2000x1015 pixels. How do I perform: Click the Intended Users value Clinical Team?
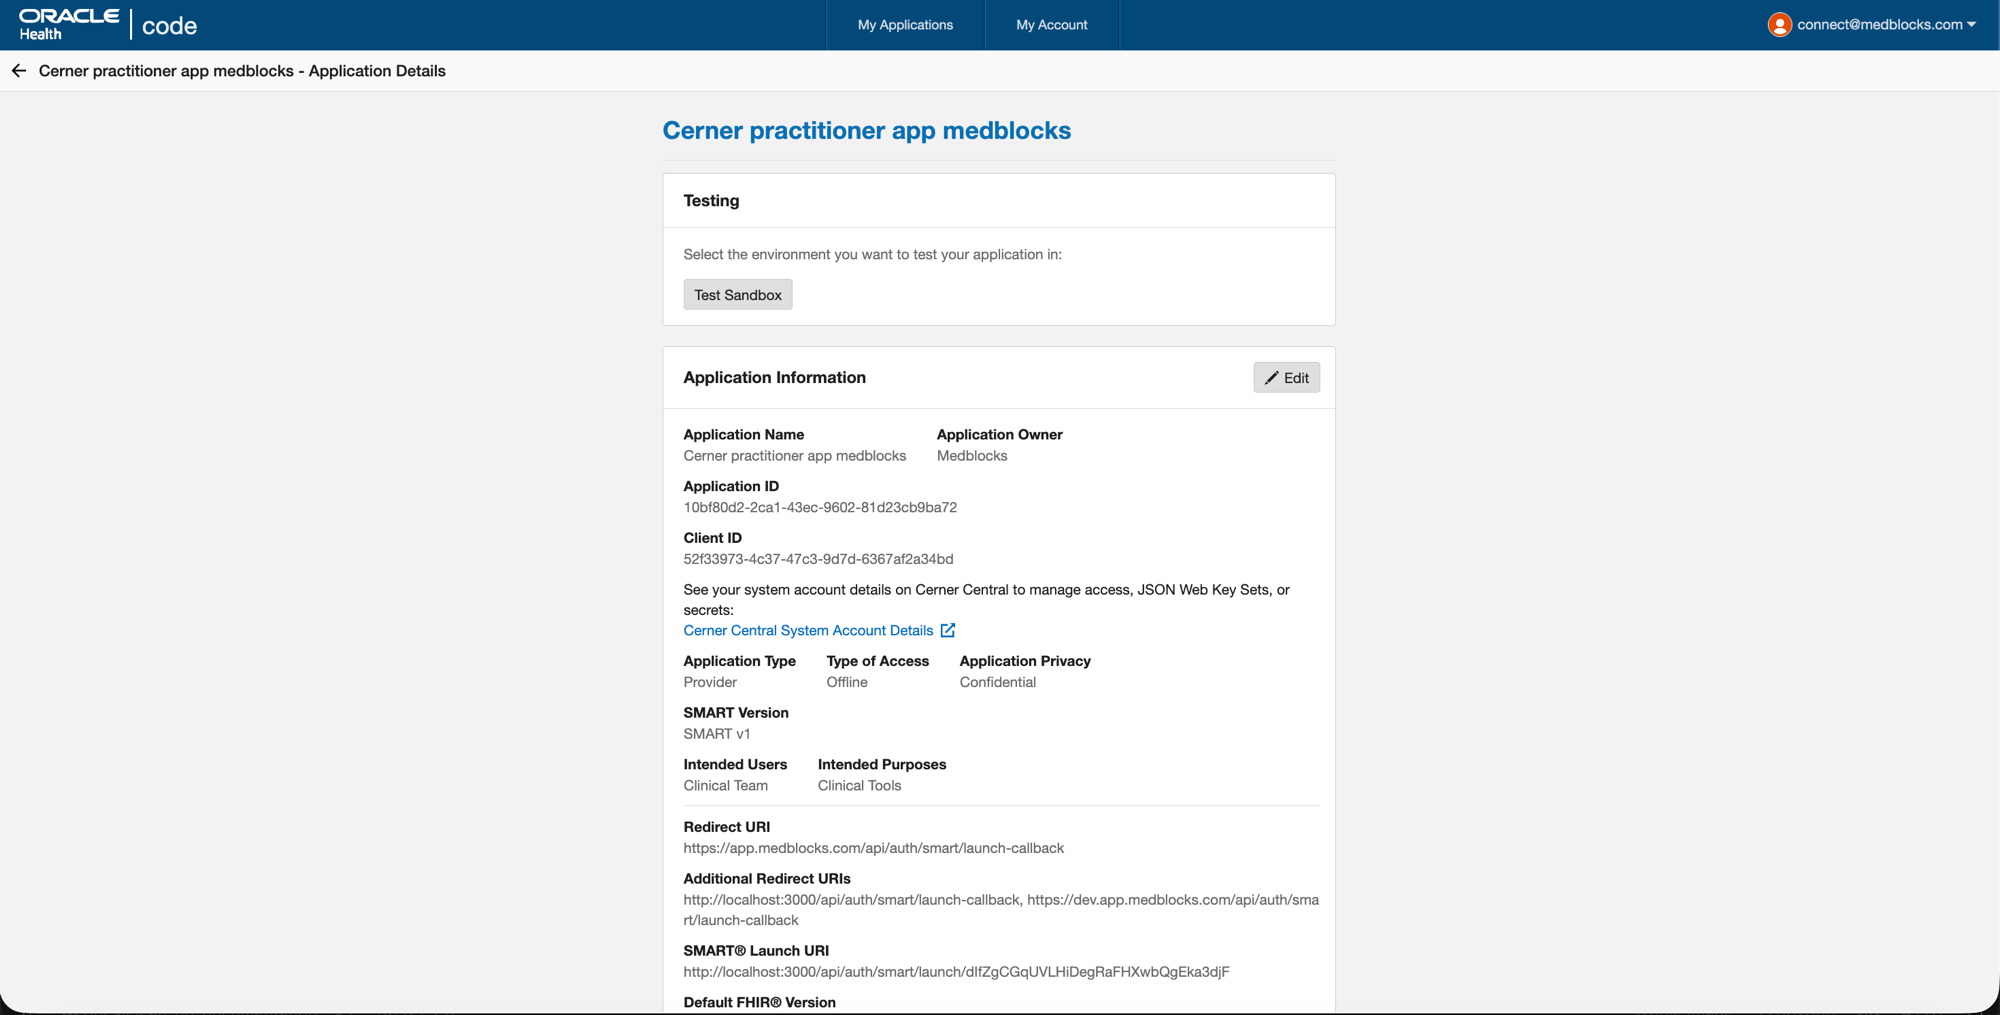[x=726, y=786]
